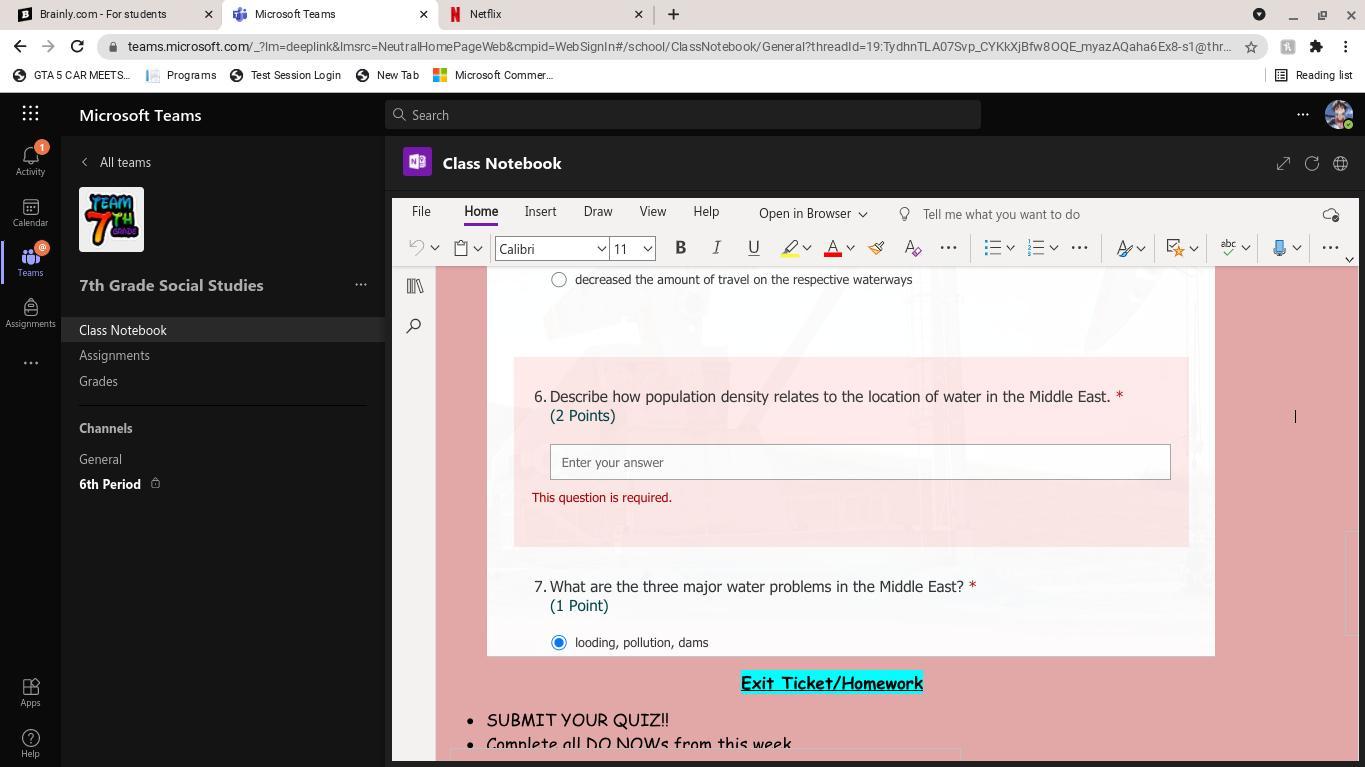Click the question 6 answer field
This screenshot has height=767, width=1365.
860,462
